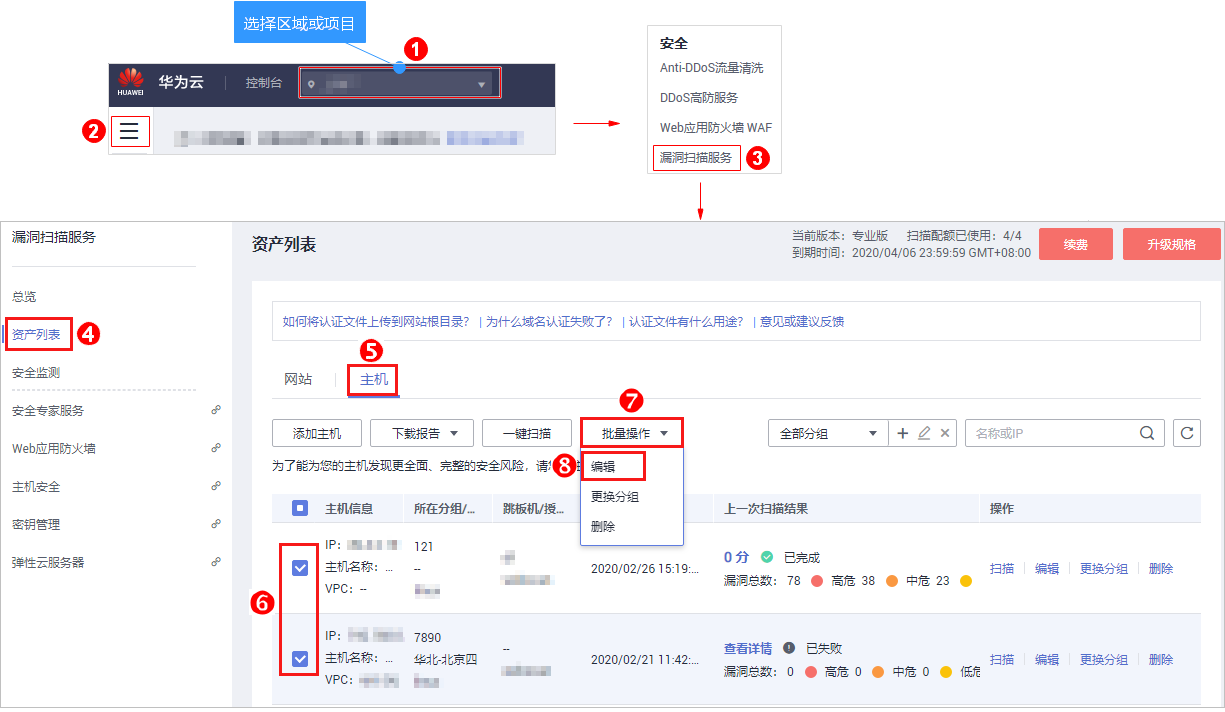Switch to the 网站 tab
Screen dimensions: 1225x712
tap(298, 380)
